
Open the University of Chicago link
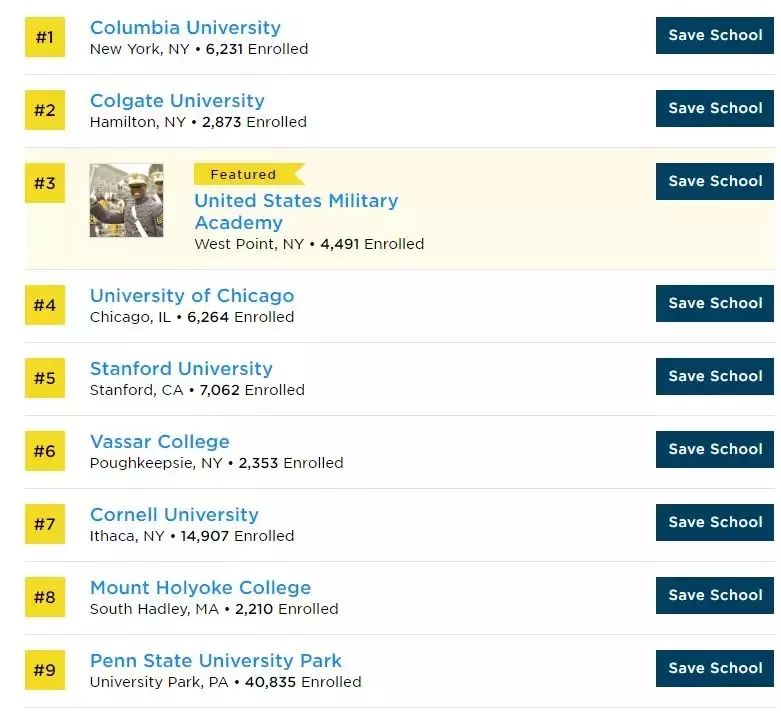[192, 296]
